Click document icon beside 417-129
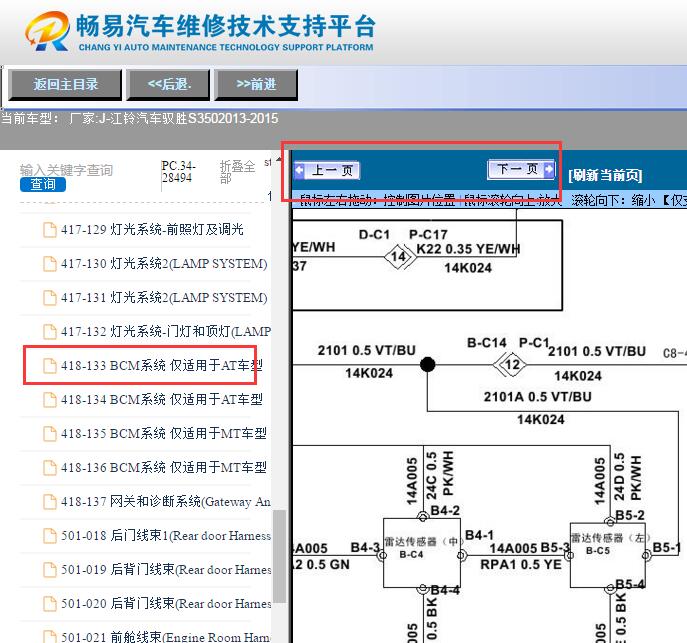Screen dimensions: 687x643 (50, 229)
